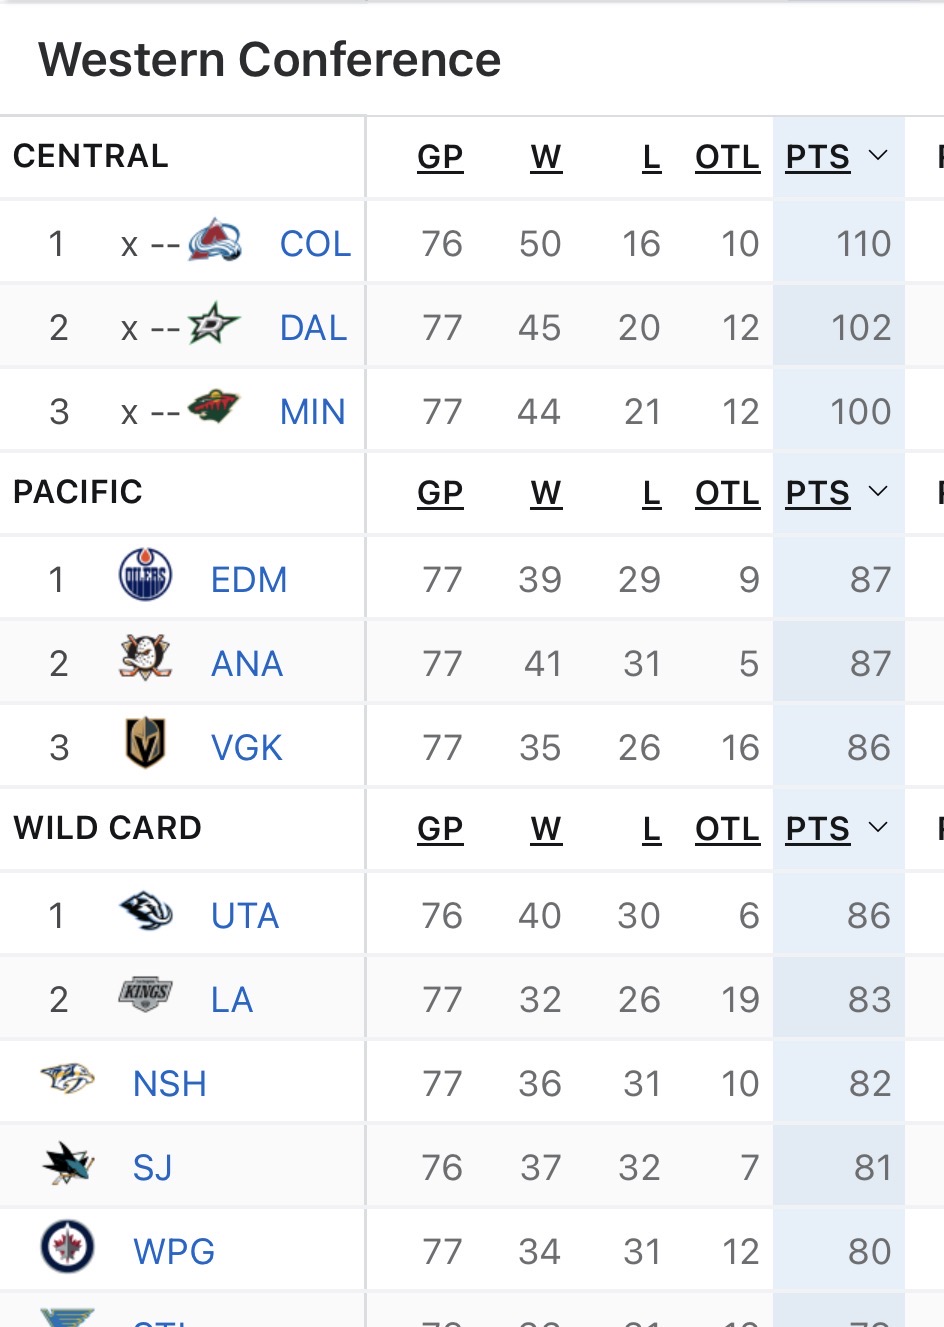This screenshot has height=1327, width=944.
Task: Sort Pacific table by OTL column
Action: (727, 493)
